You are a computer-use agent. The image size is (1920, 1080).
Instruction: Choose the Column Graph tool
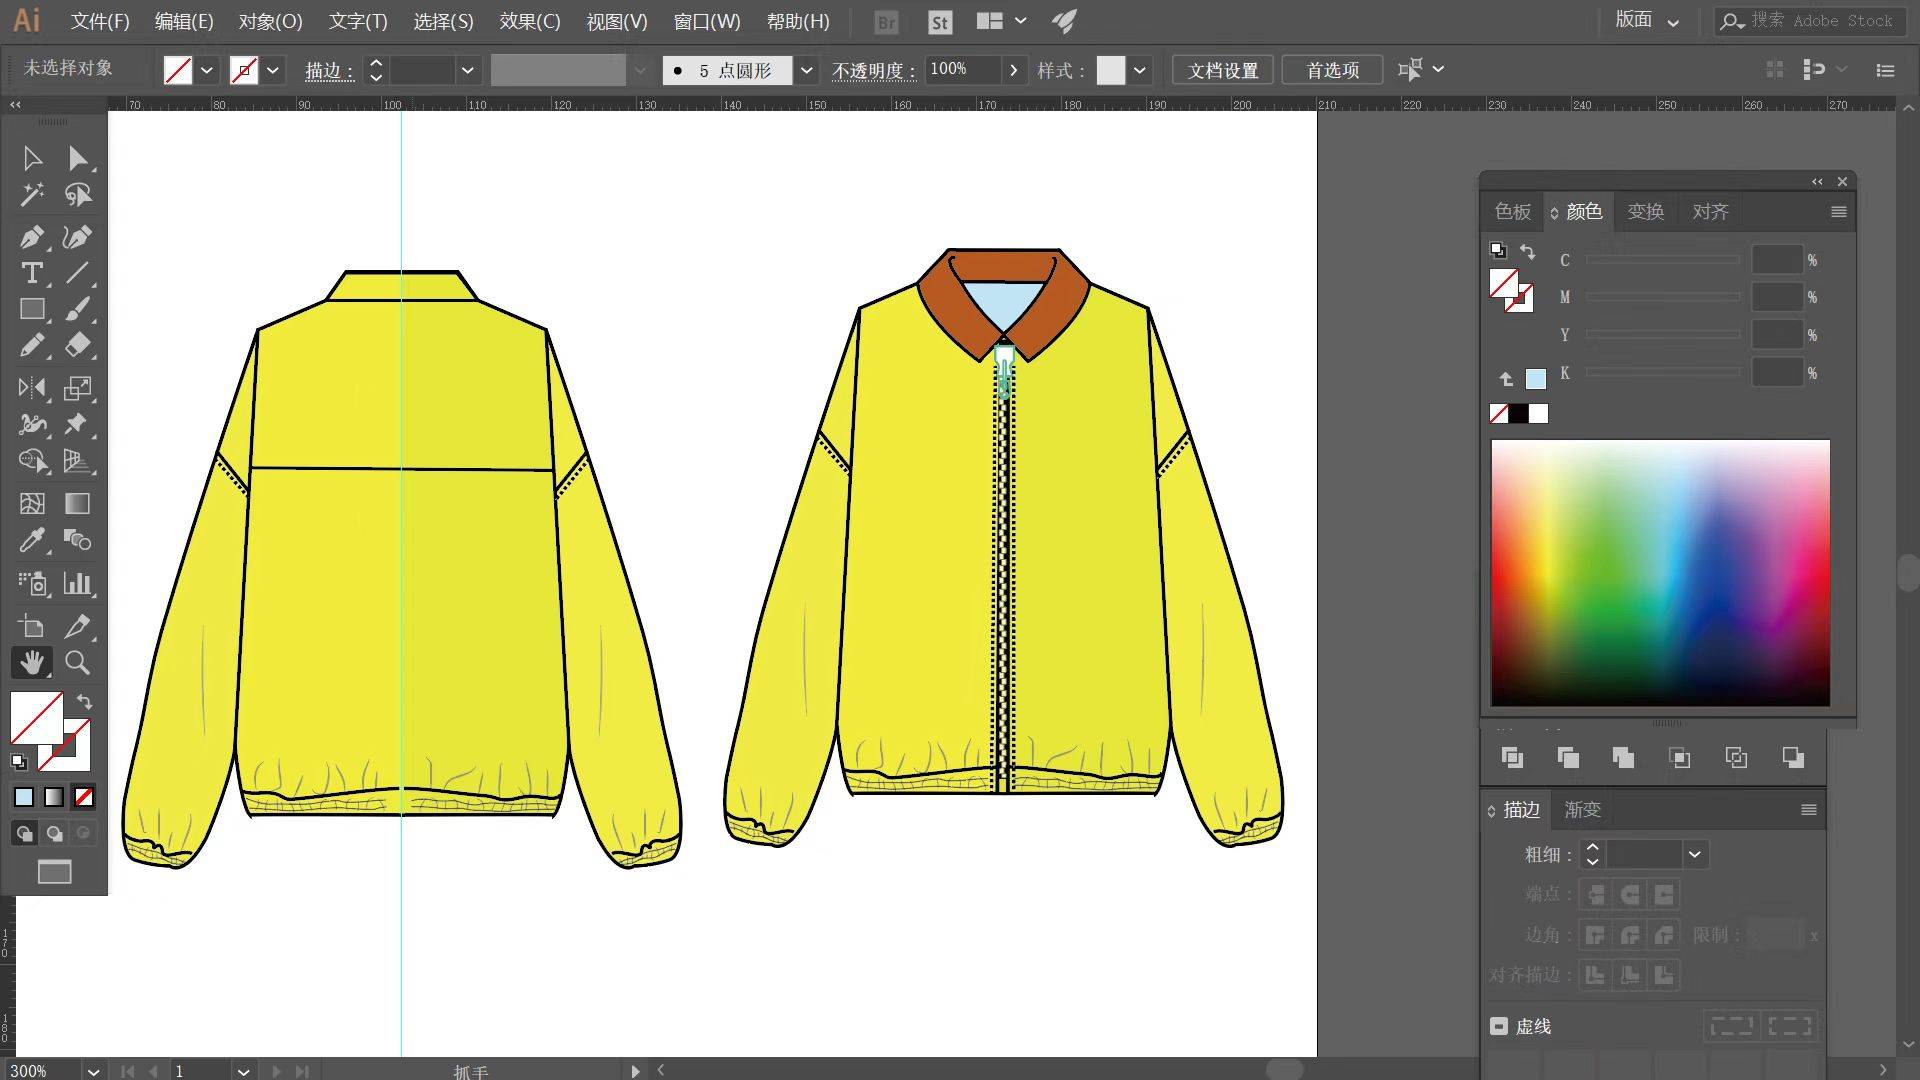tap(77, 583)
